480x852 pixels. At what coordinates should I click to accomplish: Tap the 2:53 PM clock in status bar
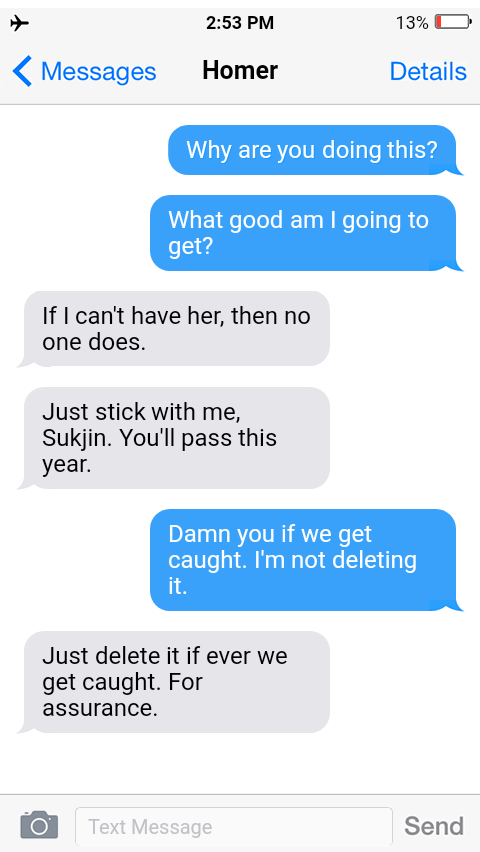click(240, 23)
